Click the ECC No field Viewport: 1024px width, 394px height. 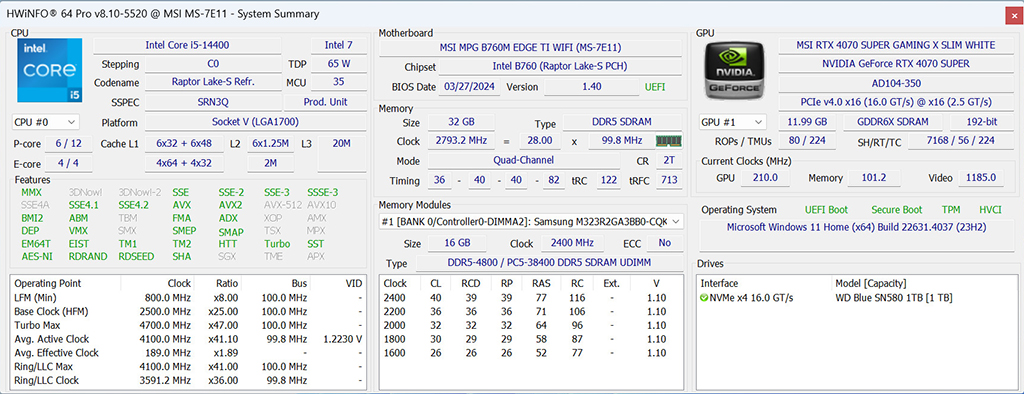[x=665, y=243]
